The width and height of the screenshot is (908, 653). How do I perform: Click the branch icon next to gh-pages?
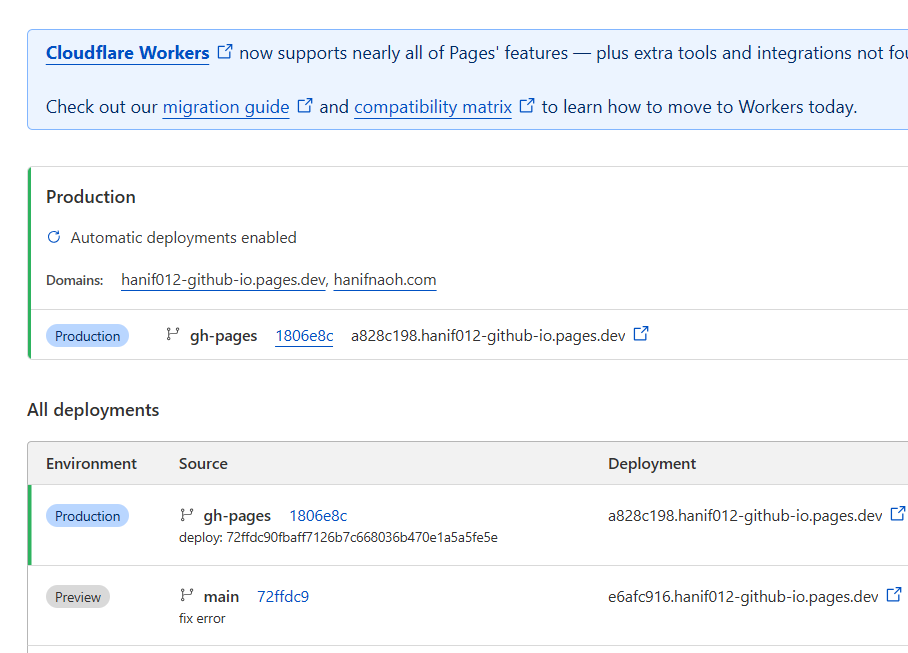coord(171,335)
